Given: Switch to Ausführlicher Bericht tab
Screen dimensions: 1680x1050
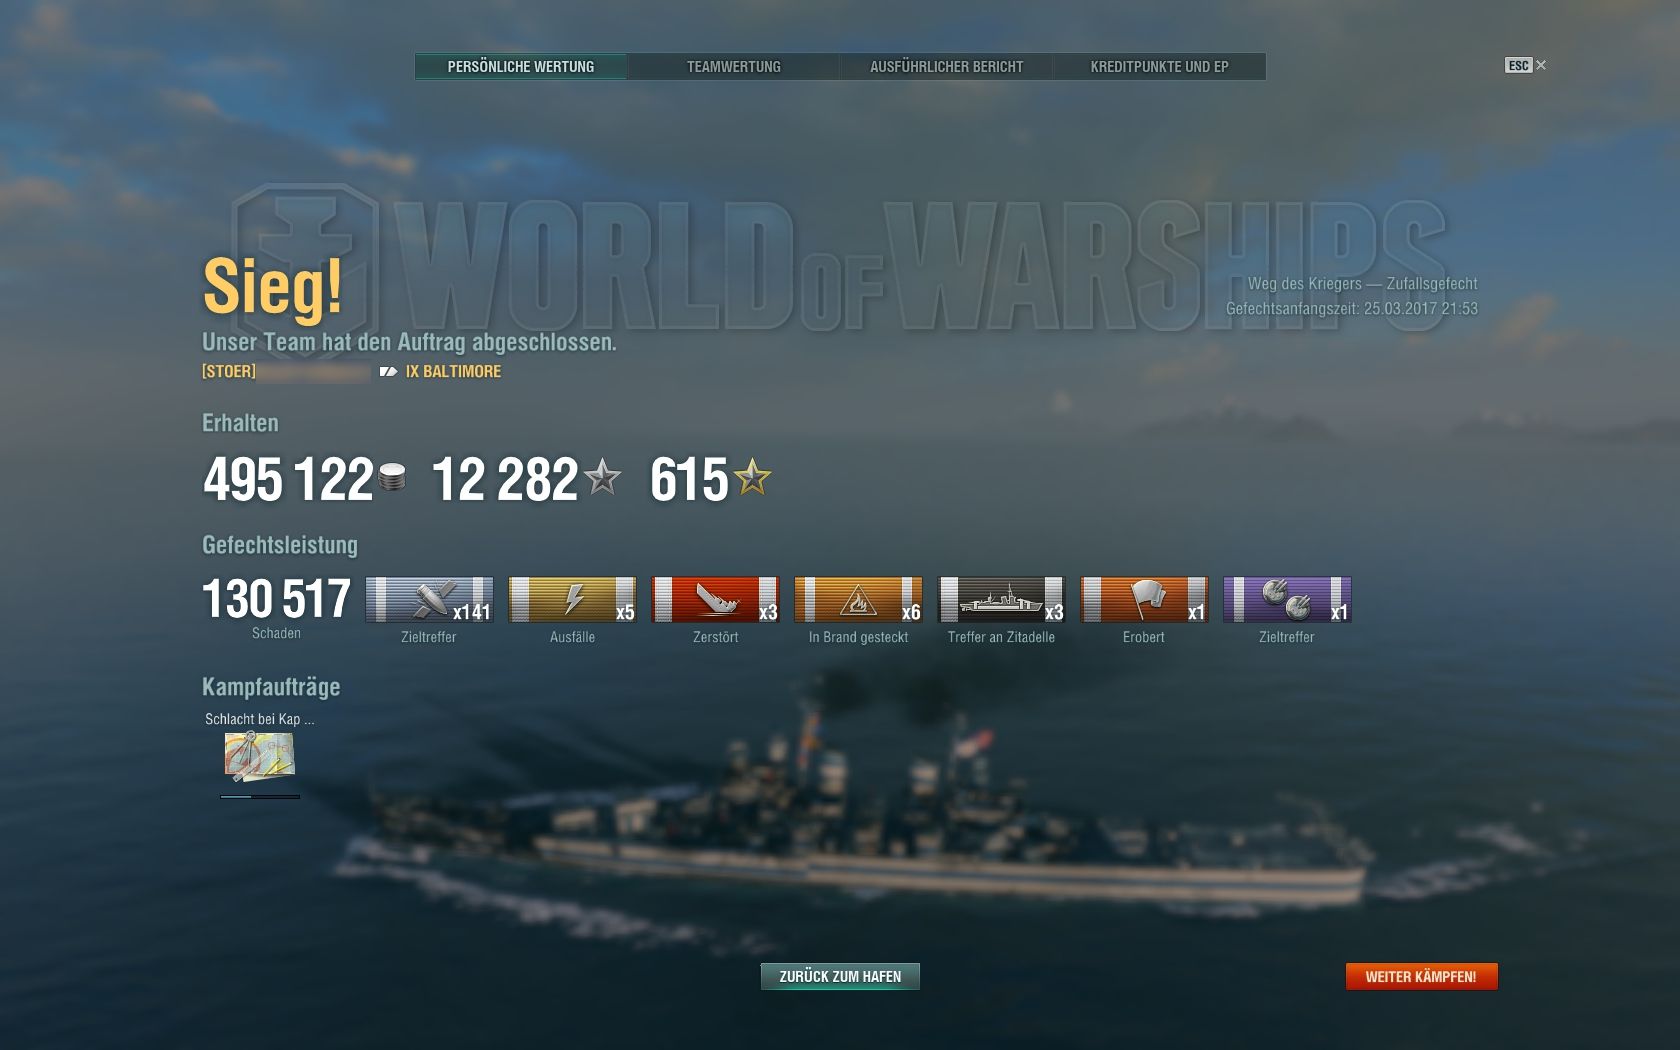Looking at the screenshot, I should (x=946, y=67).
